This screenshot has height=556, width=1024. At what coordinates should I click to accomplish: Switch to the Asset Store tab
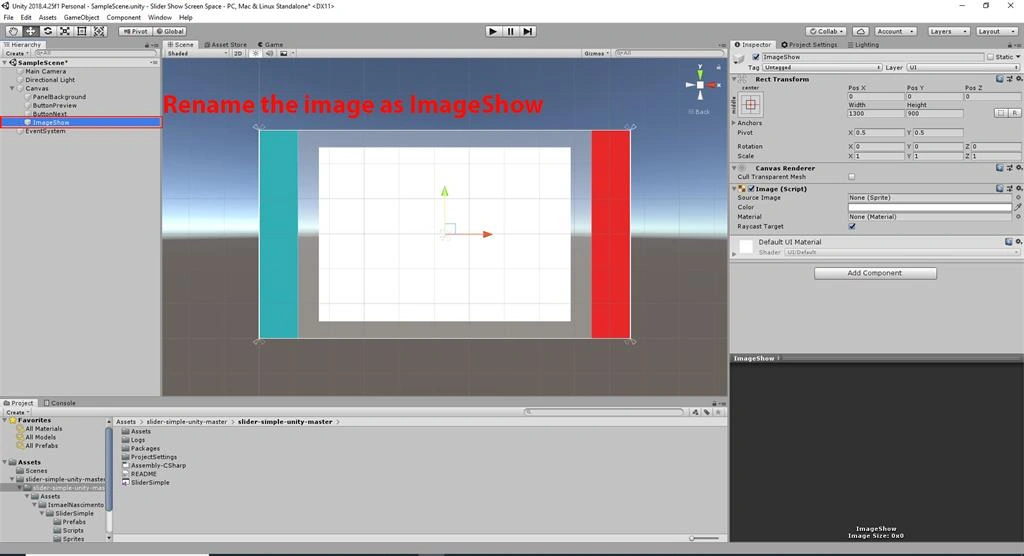[226, 44]
